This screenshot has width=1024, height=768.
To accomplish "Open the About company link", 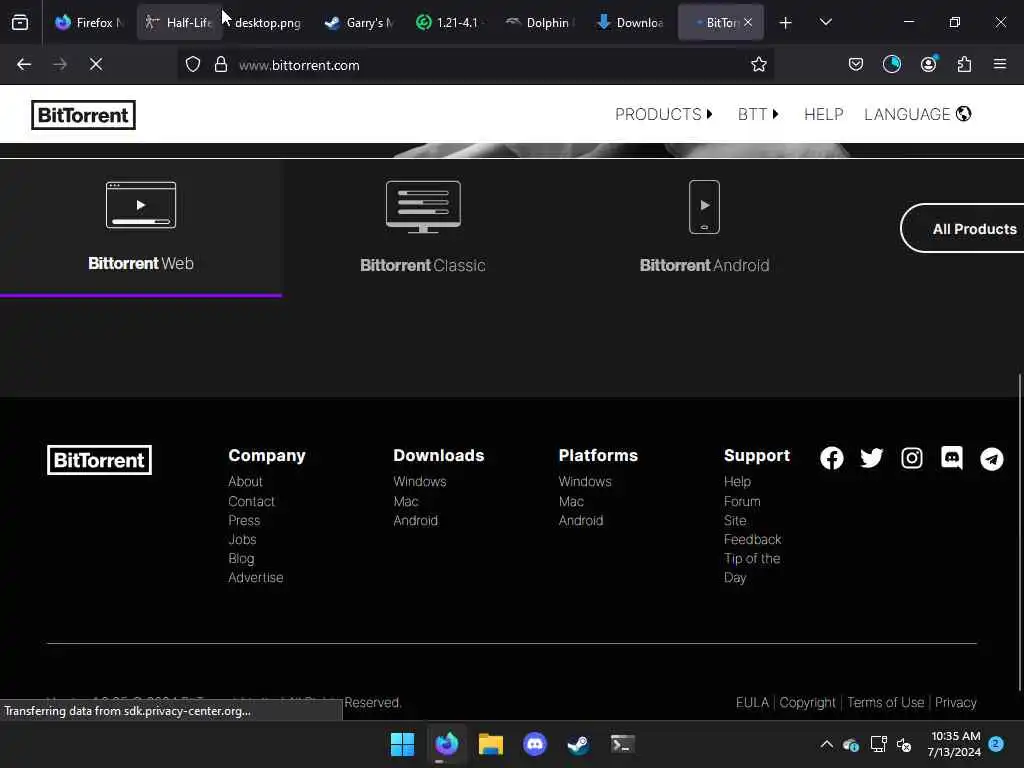I will click(246, 481).
